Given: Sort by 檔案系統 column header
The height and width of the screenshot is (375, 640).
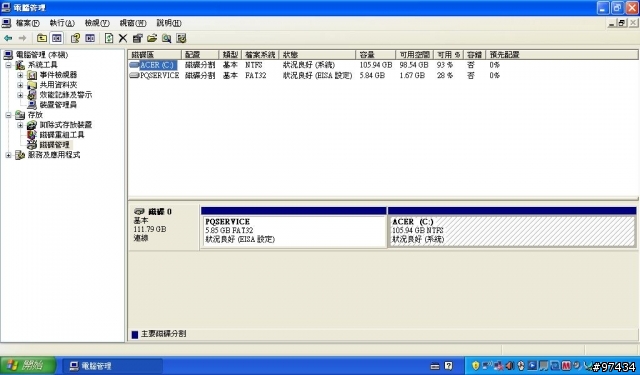Looking at the screenshot, I should (260, 55).
